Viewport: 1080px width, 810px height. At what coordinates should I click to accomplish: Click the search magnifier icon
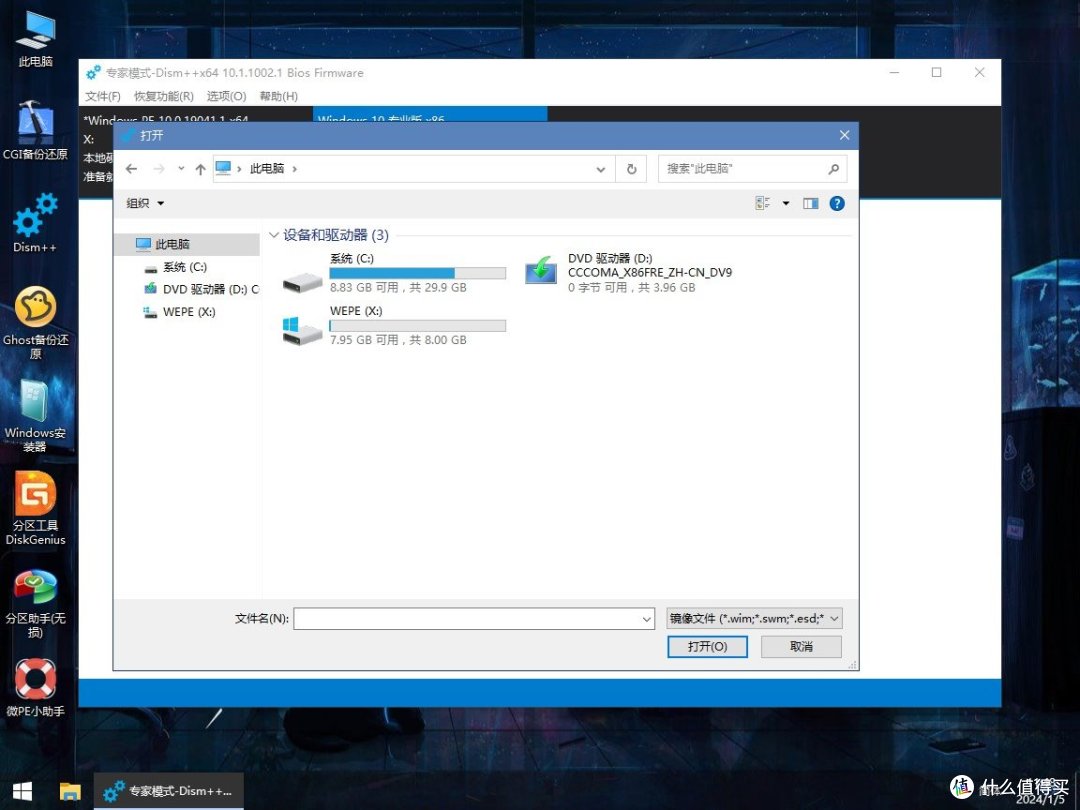tap(833, 169)
